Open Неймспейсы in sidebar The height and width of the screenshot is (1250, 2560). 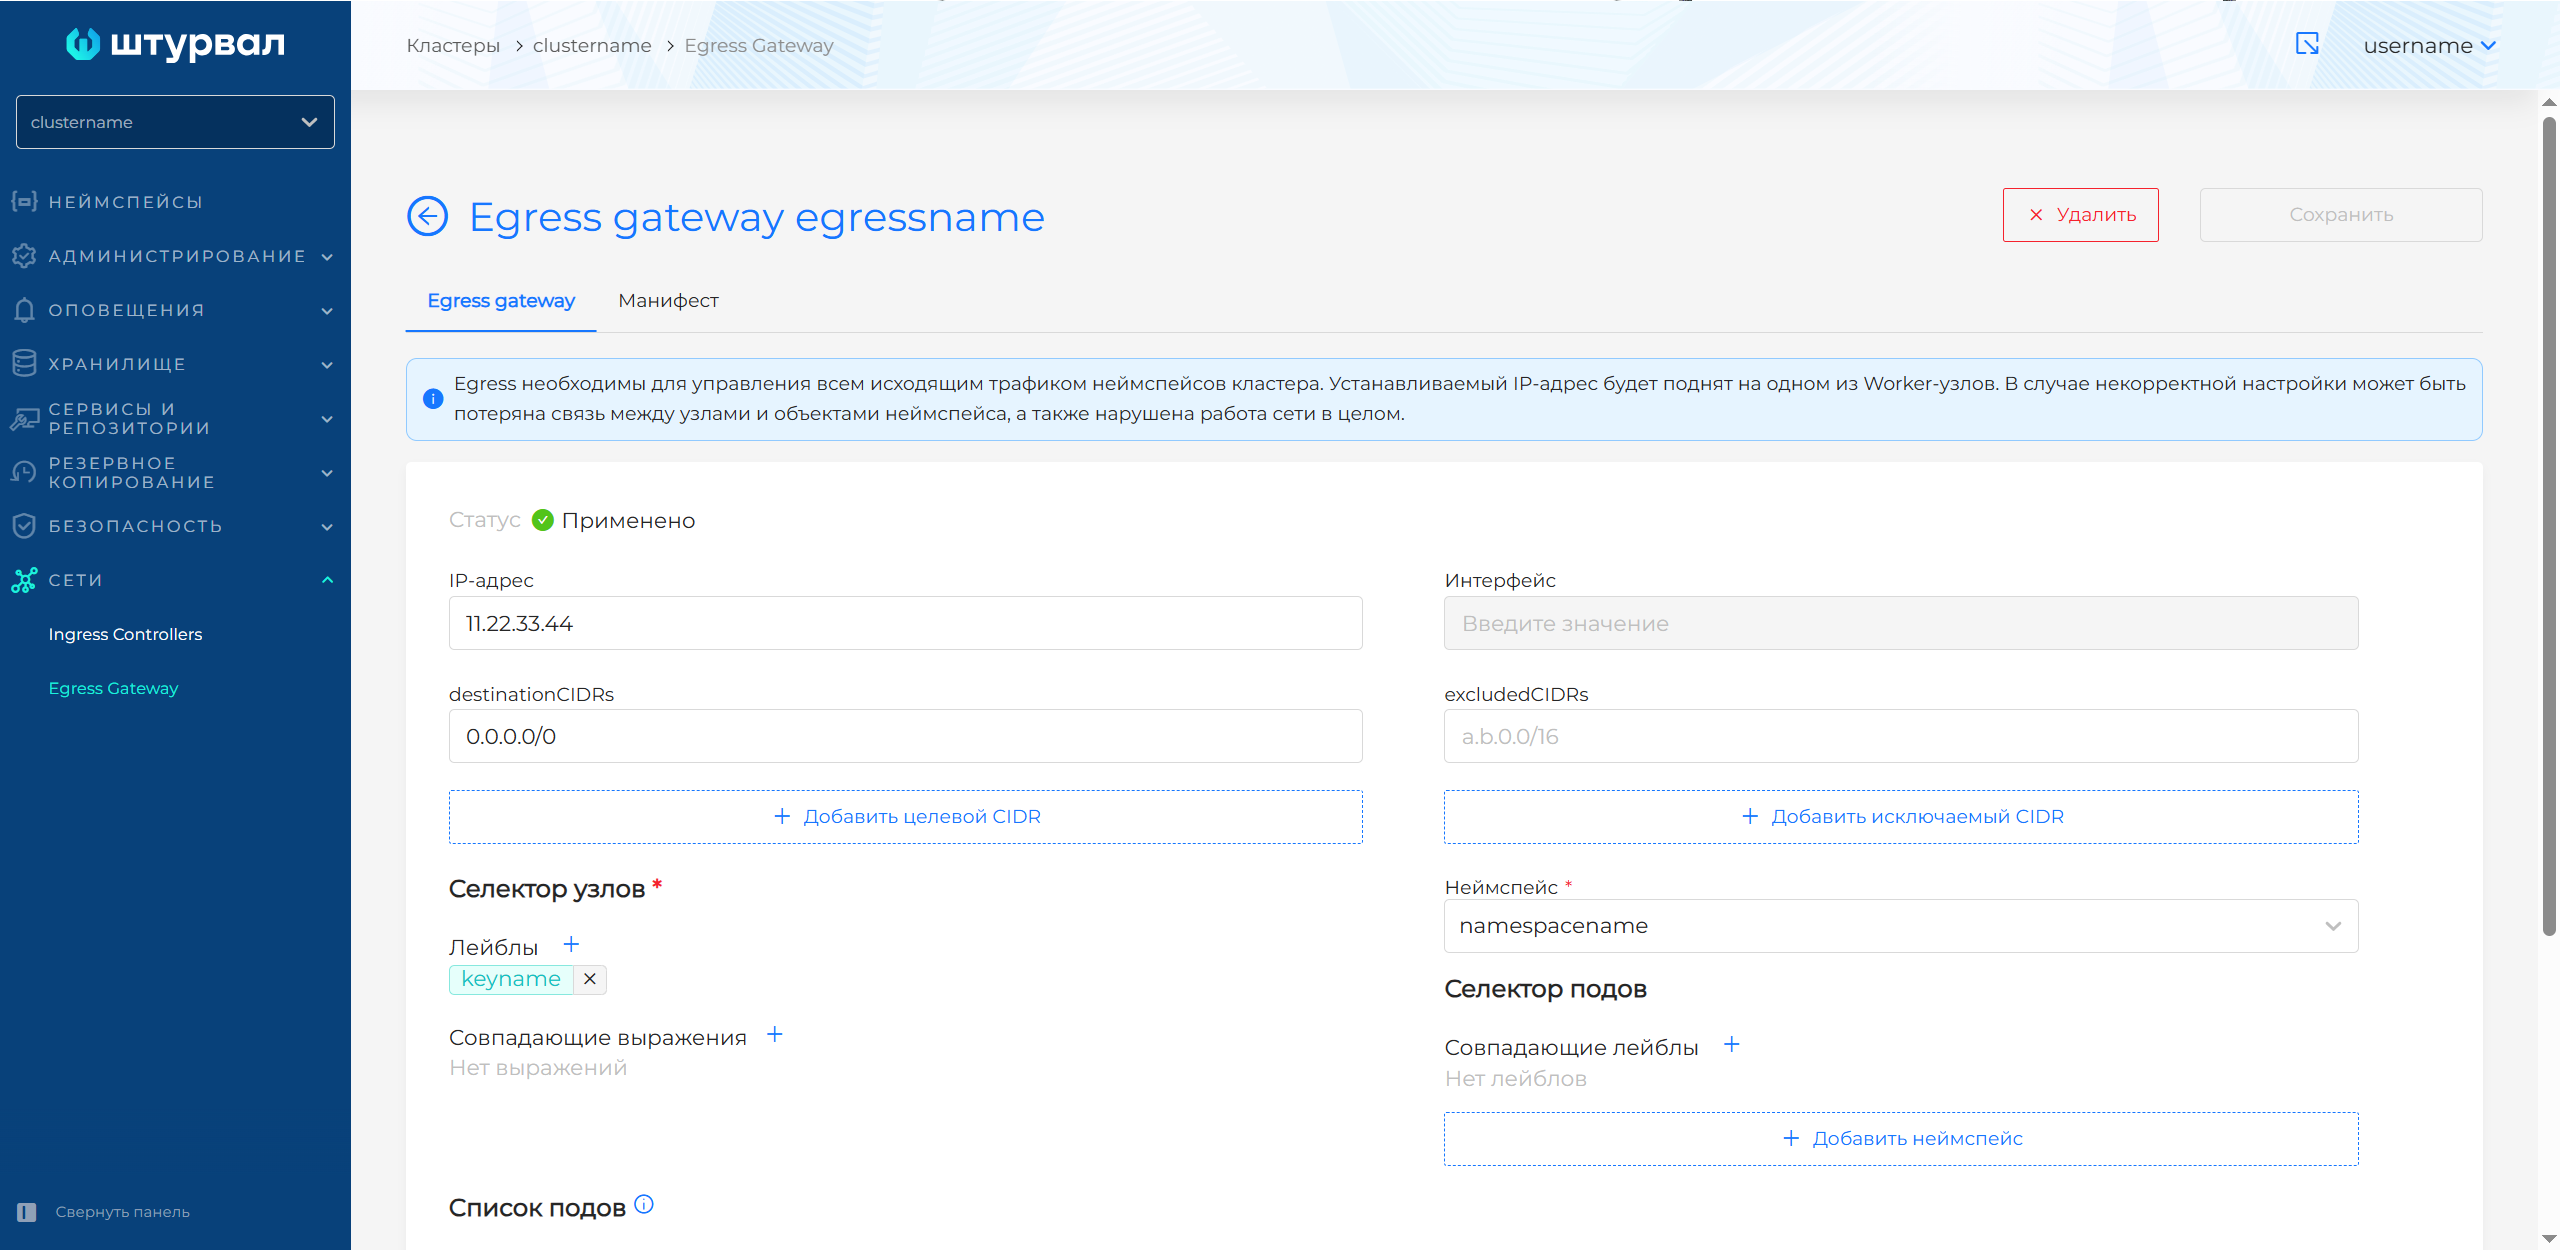point(125,202)
